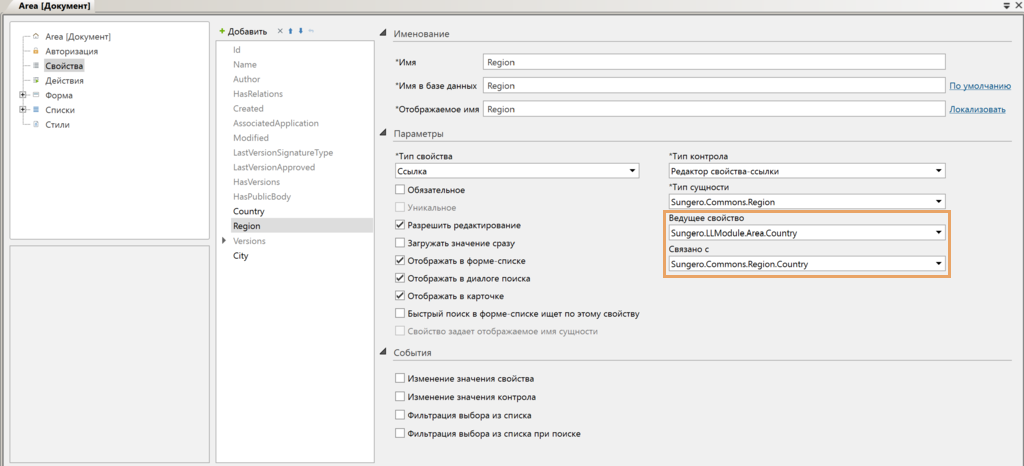Click the Локализовать link
Screen dimensions: 1024x466
coord(978,109)
